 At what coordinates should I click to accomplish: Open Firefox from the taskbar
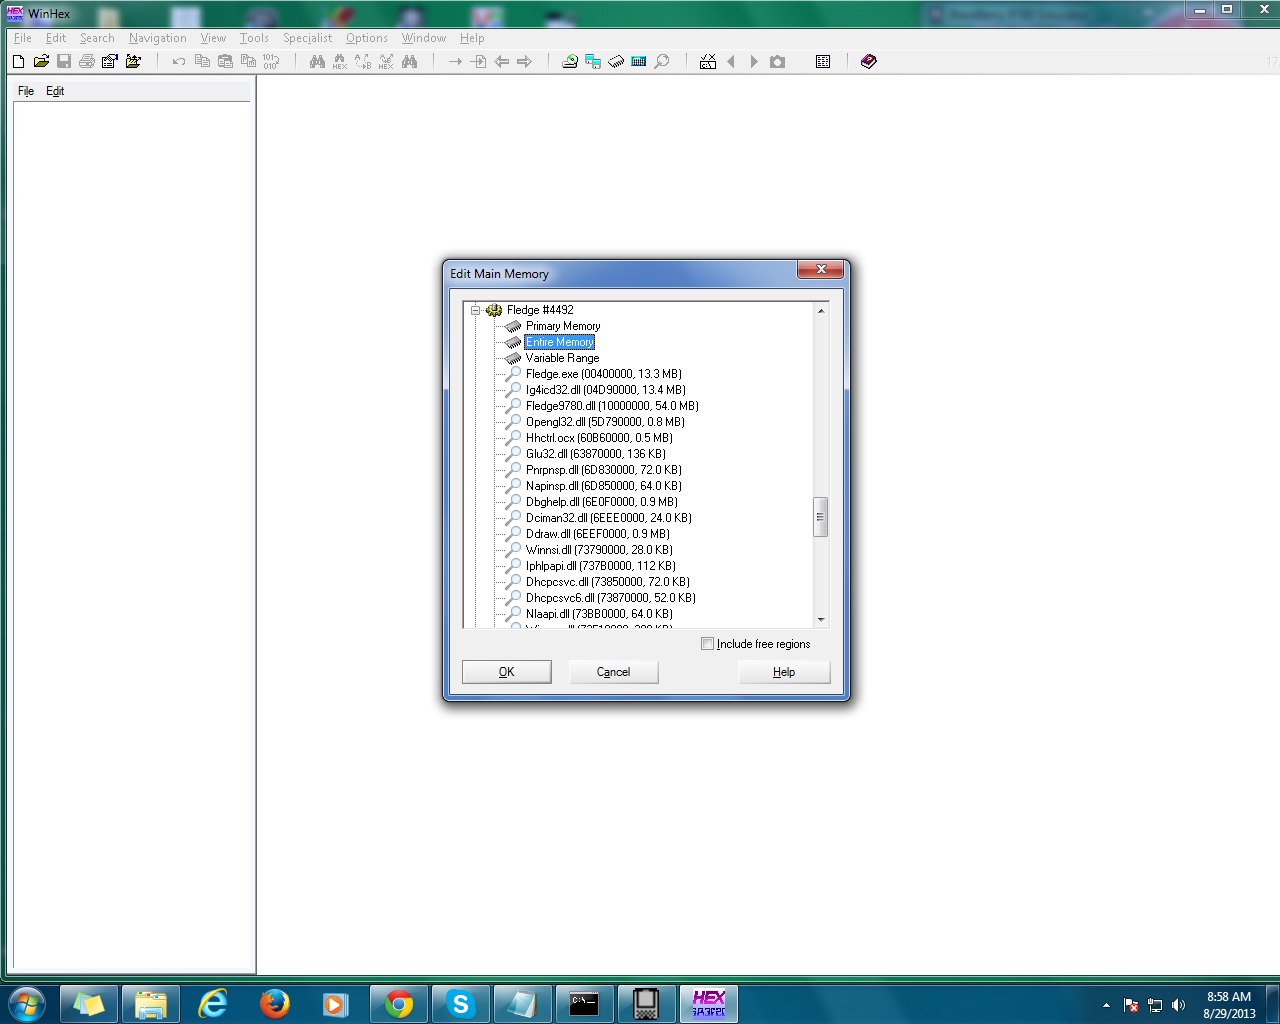(275, 1003)
